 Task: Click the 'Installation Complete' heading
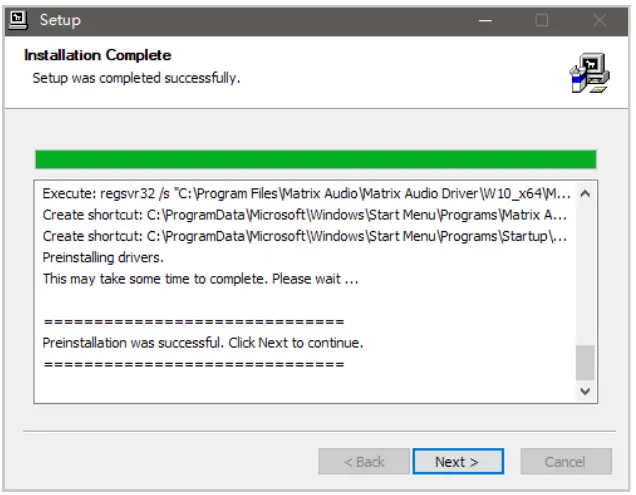pos(97,55)
